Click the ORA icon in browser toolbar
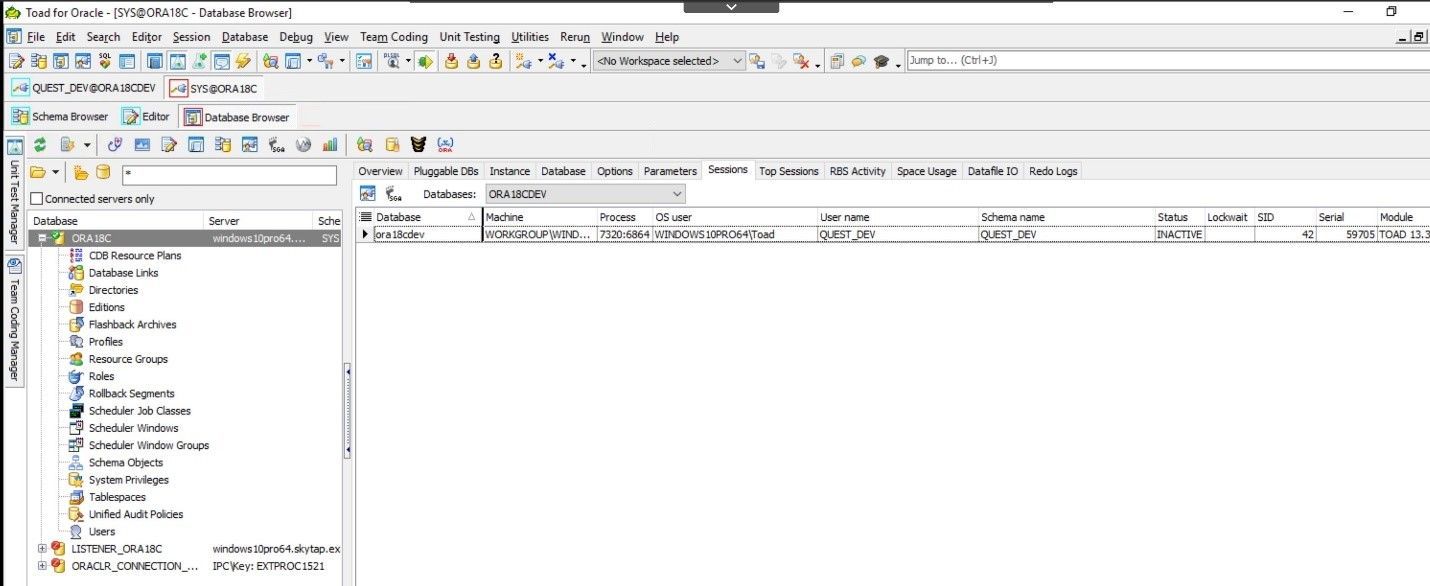The height and width of the screenshot is (586, 1430). [x=446, y=144]
